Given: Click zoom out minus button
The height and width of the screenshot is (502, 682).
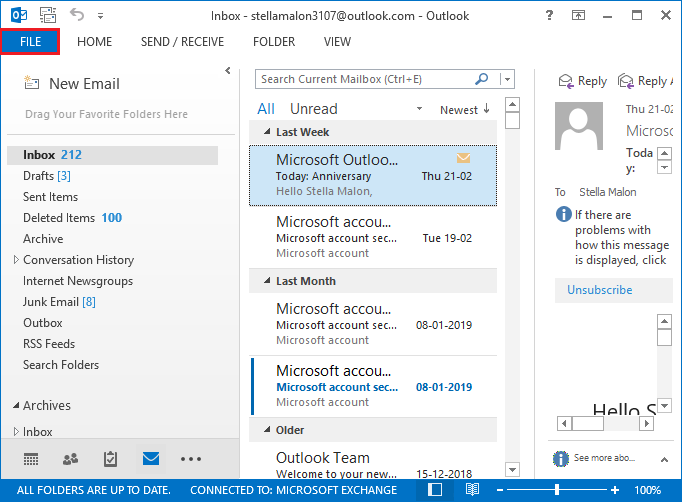Looking at the screenshot, I should coord(500,490).
